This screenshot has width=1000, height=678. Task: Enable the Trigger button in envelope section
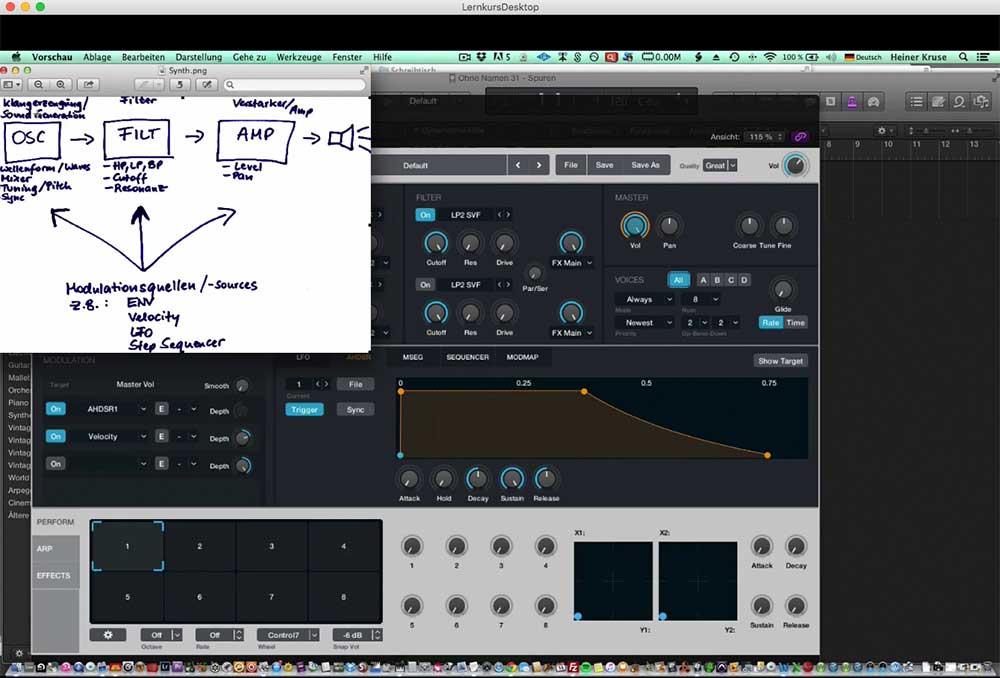304,409
